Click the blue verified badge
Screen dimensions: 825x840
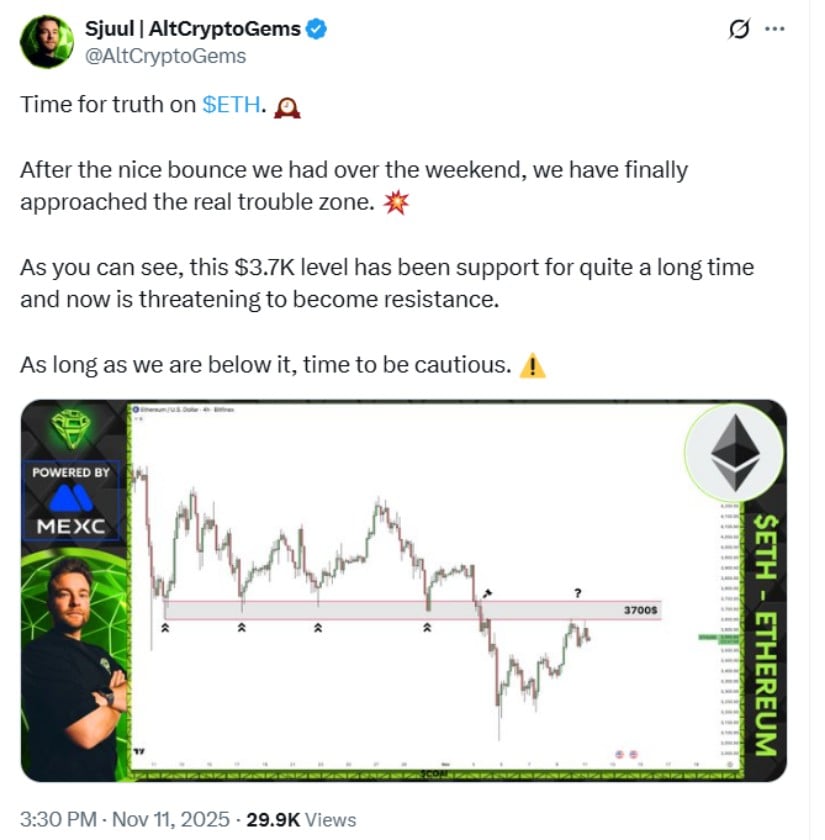point(316,29)
